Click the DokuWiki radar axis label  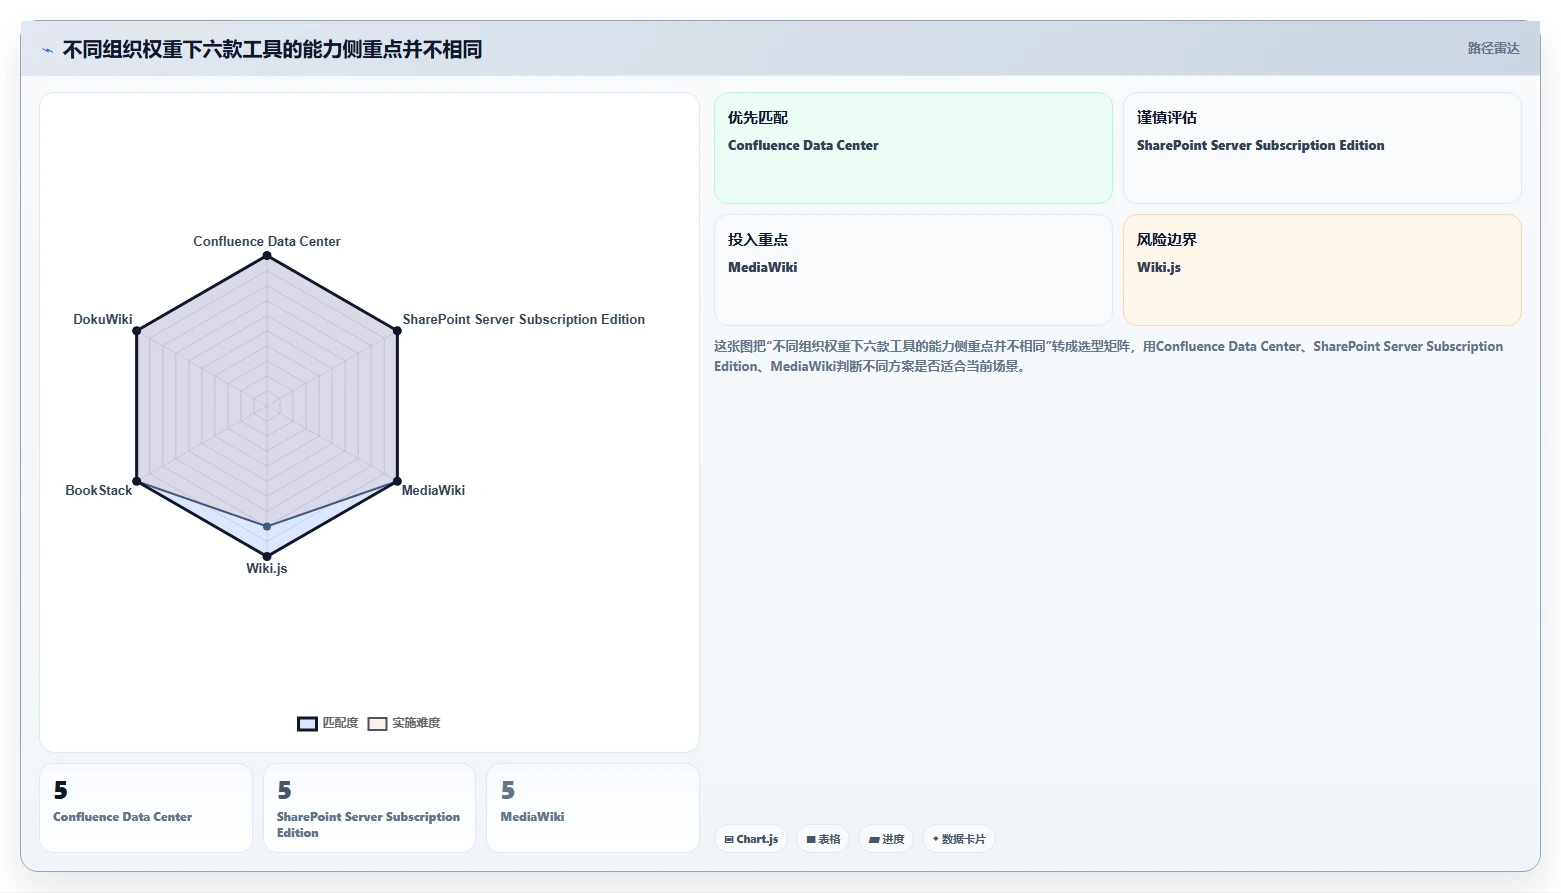[x=103, y=319]
